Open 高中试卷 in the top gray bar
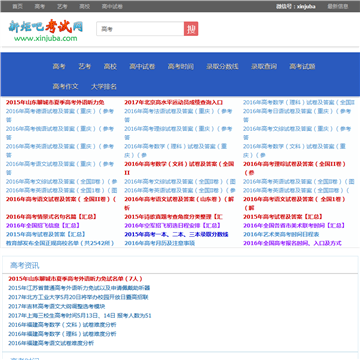 tap(112, 6)
